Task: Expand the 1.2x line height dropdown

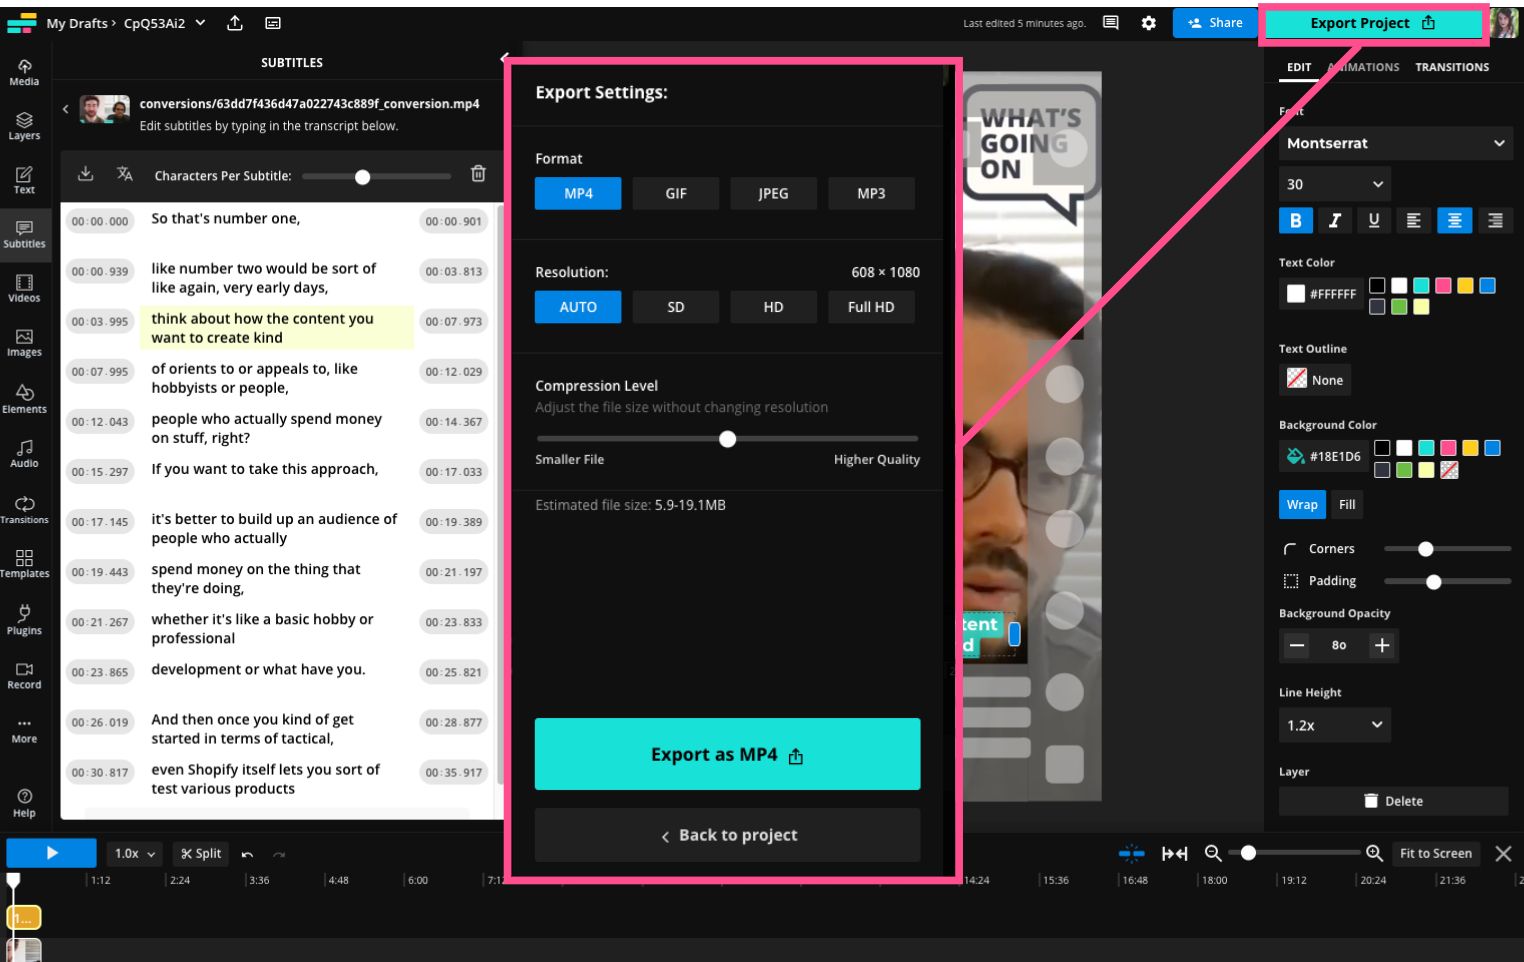Action: tap(1333, 725)
